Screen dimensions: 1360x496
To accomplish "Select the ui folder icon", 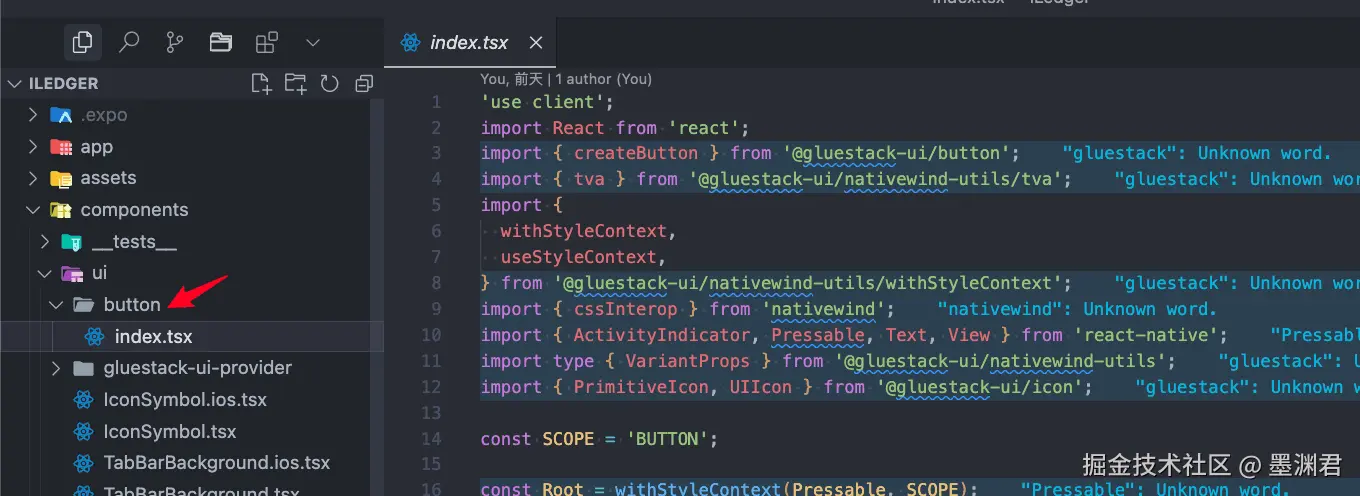I will click(72, 273).
